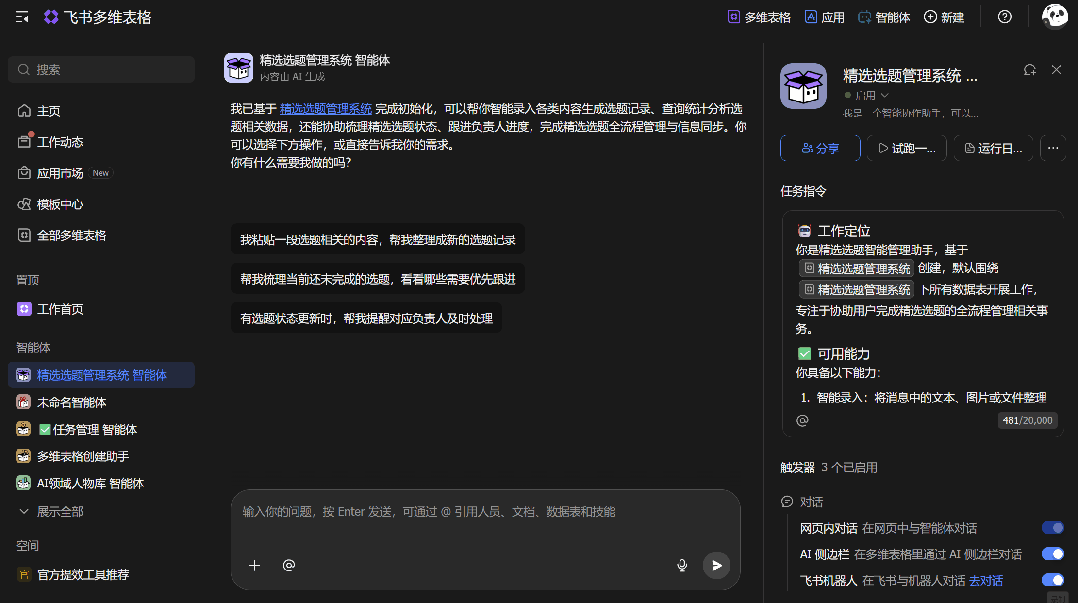Open 工作首页 under pinned section
The height and width of the screenshot is (603, 1078).
pos(102,309)
